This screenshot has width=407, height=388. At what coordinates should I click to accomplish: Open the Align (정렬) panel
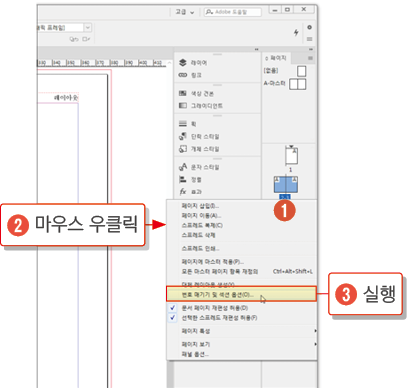click(190, 180)
